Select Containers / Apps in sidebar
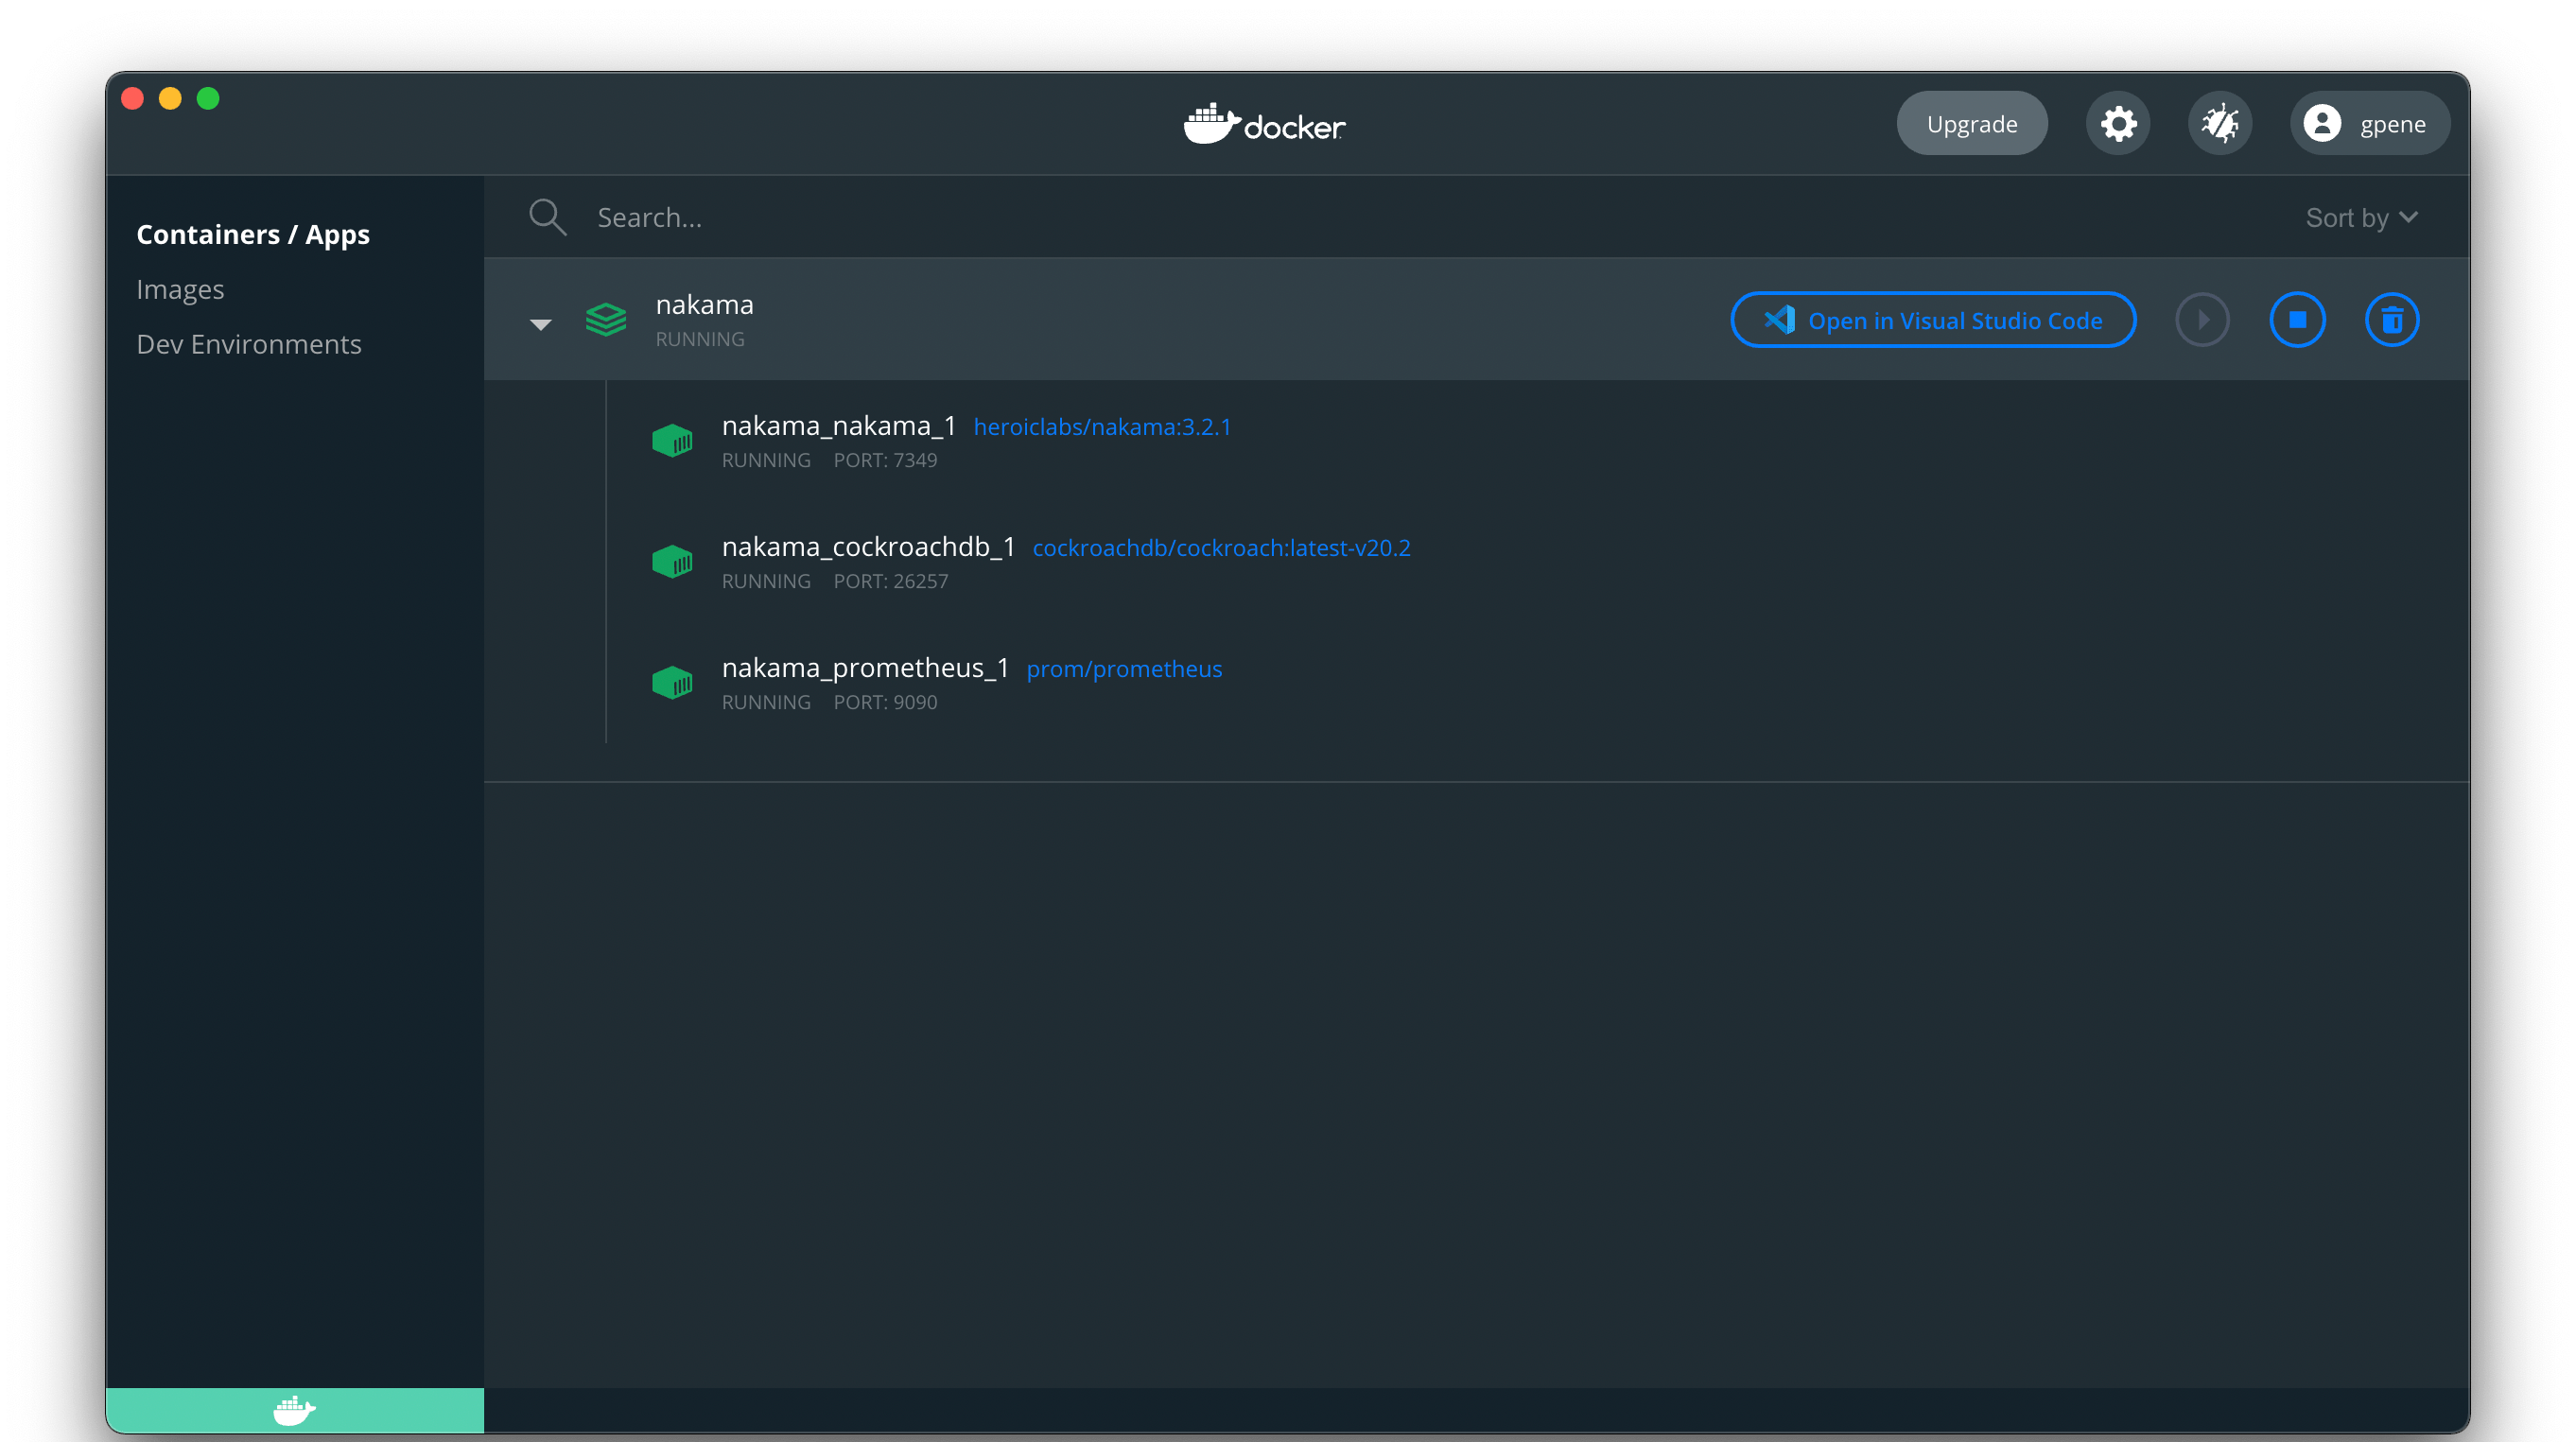 click(x=253, y=234)
